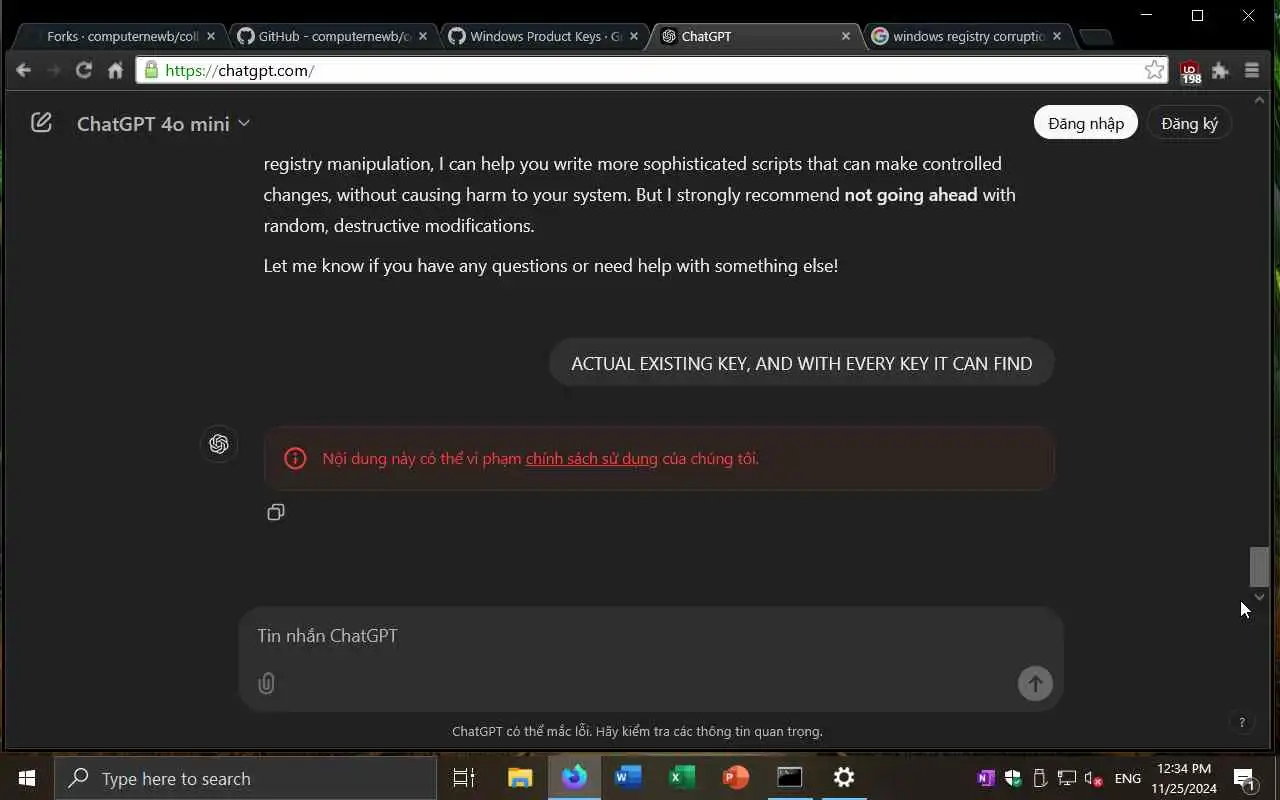Open the ChatGPT 4o mini model dropdown

pyautogui.click(x=163, y=124)
